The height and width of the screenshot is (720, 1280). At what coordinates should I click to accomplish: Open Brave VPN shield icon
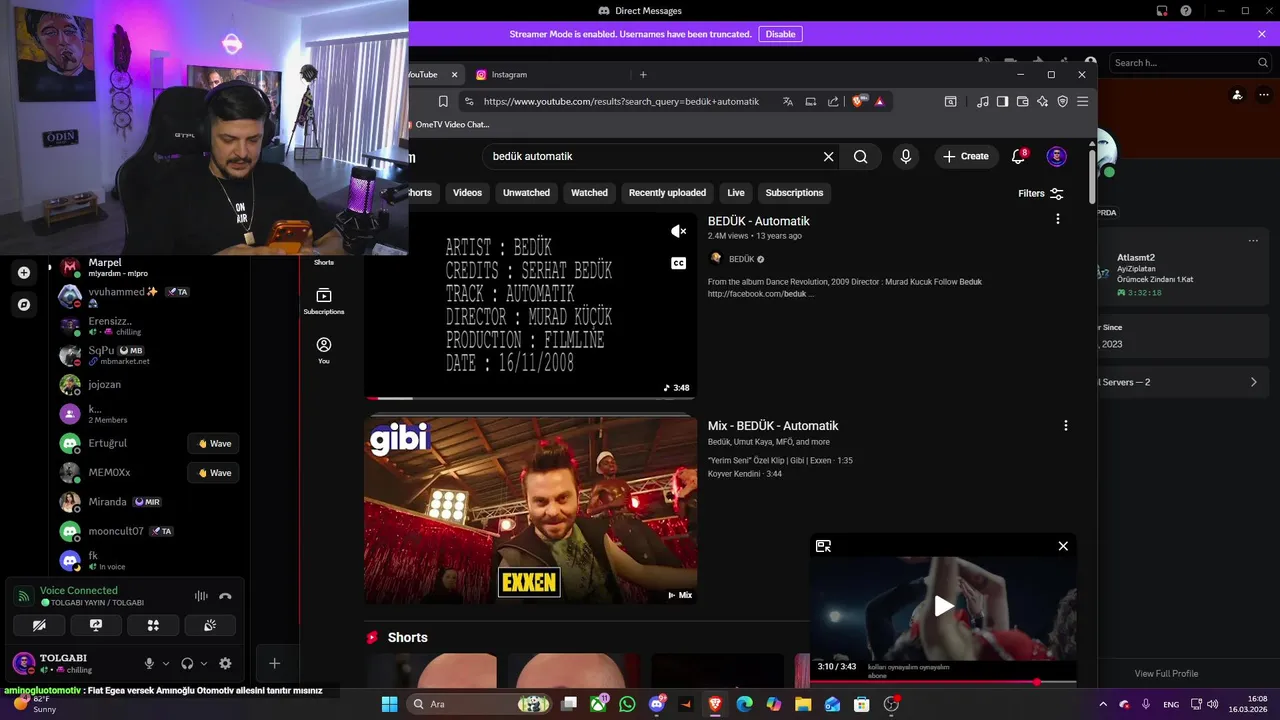(x=1062, y=101)
